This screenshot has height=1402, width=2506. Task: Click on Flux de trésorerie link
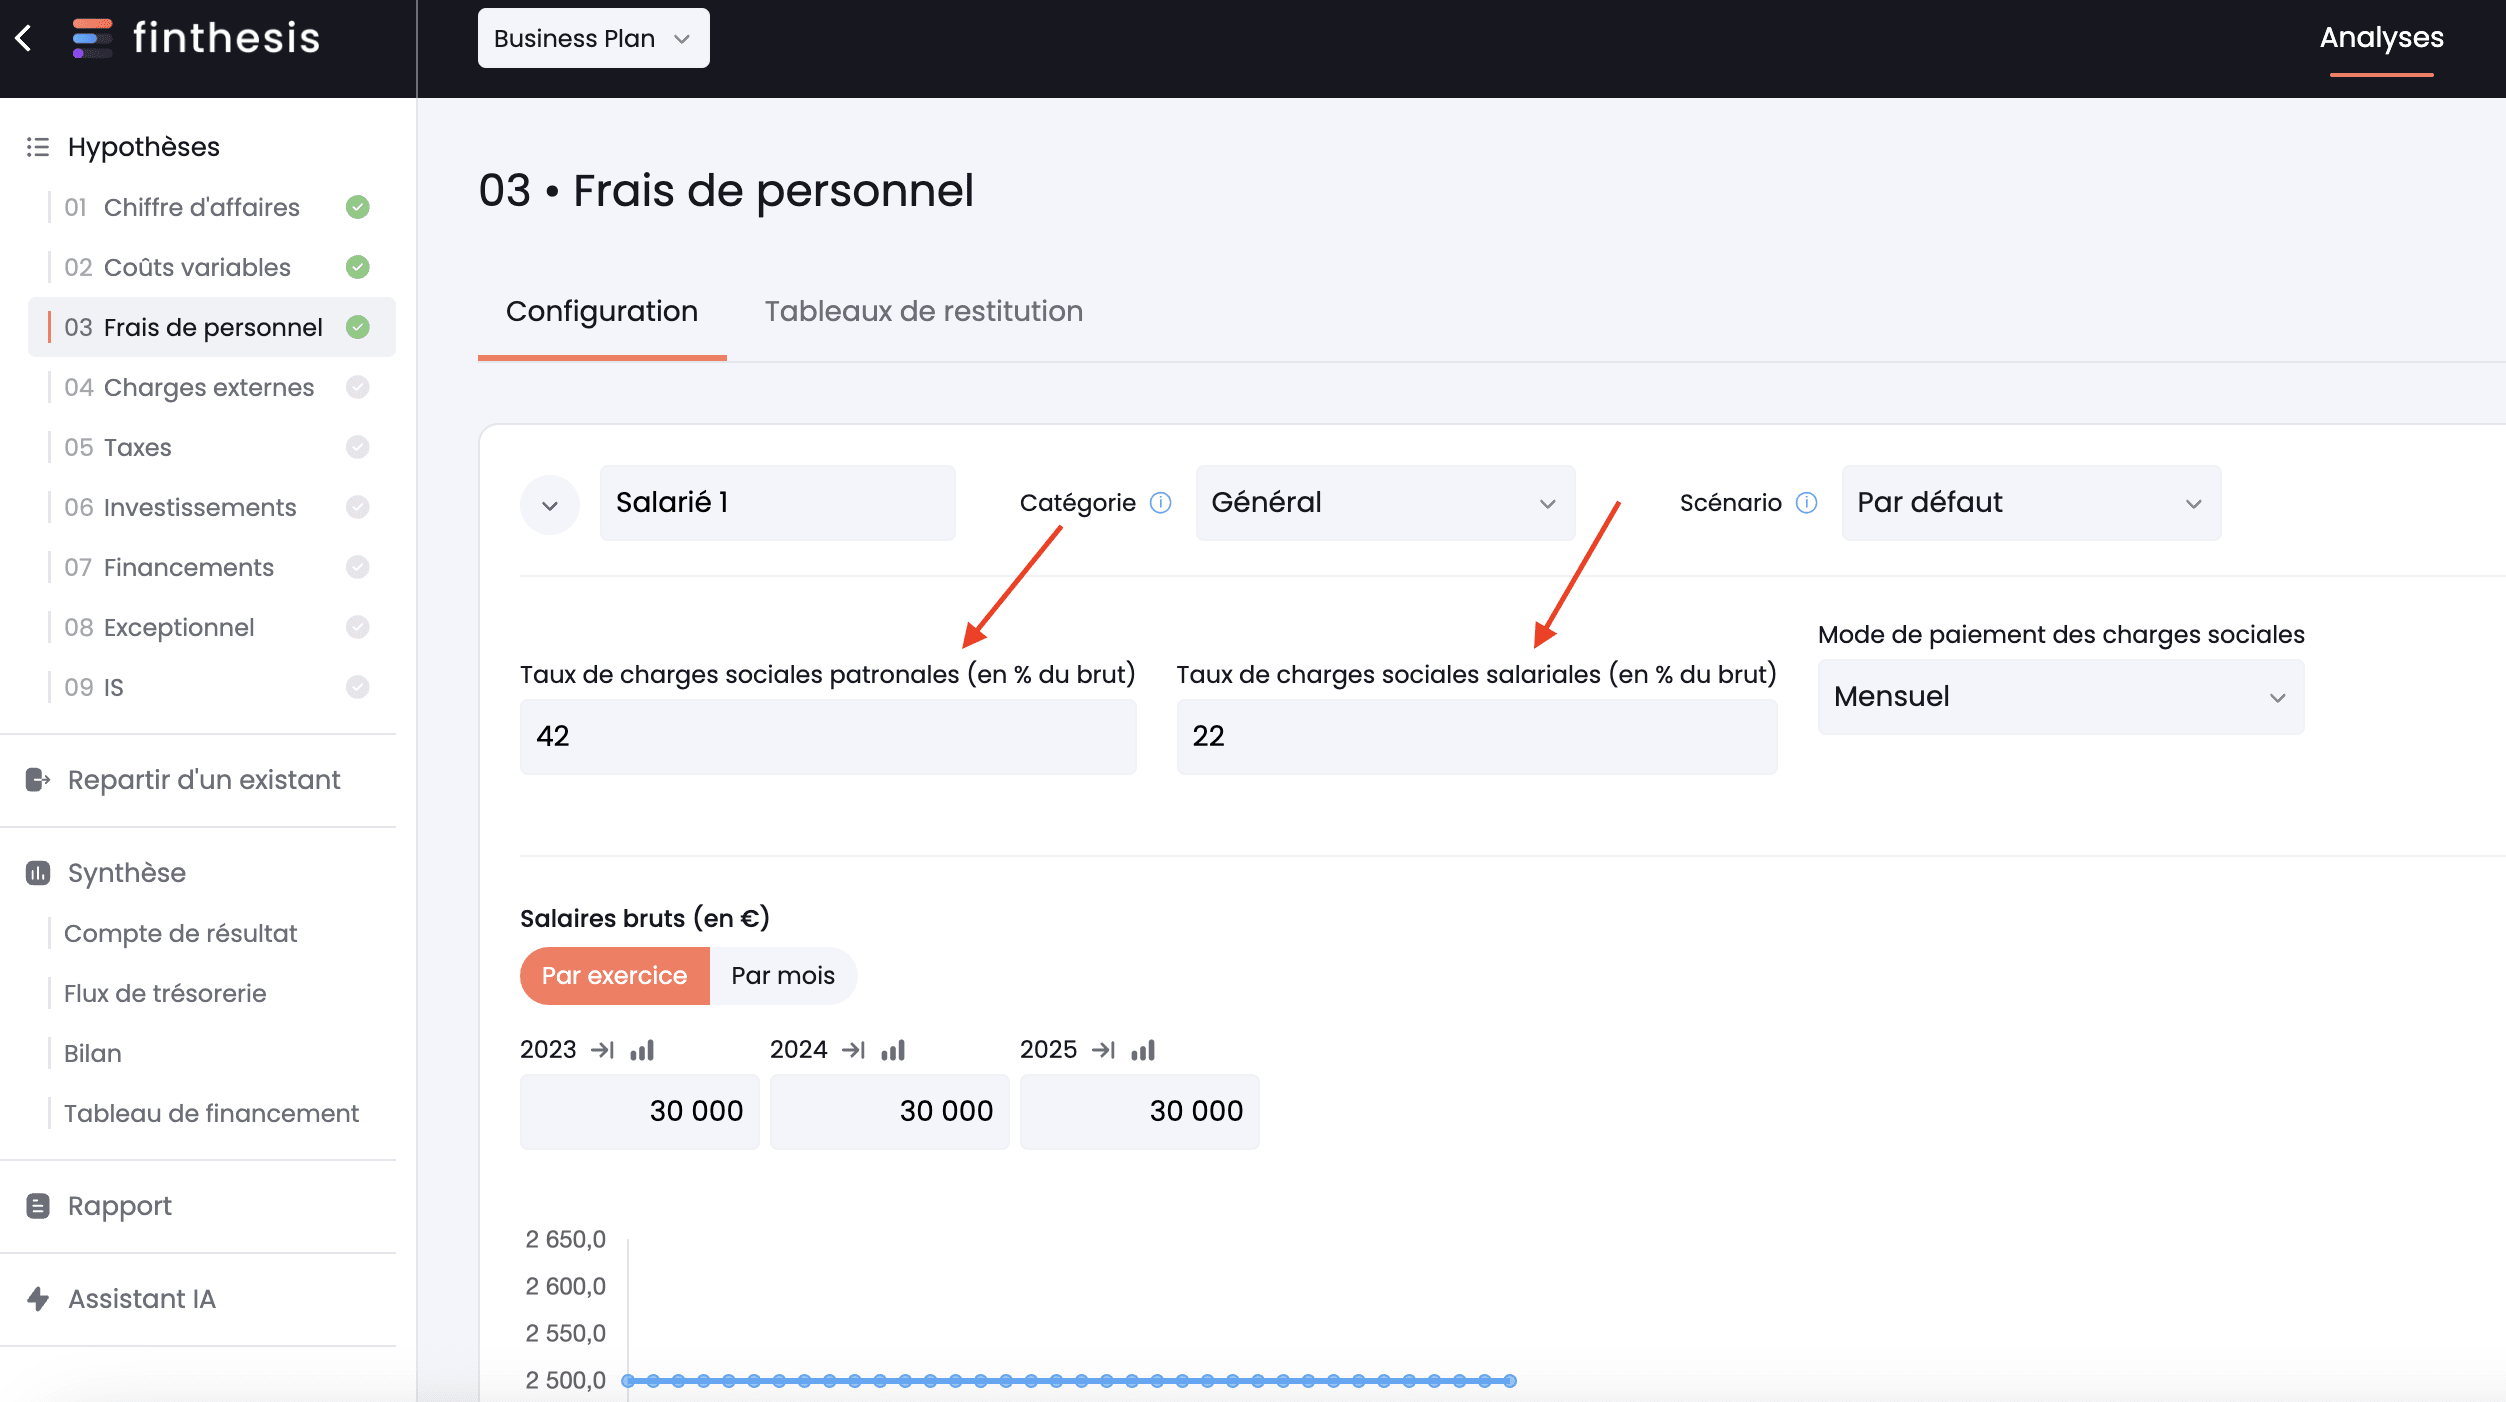click(x=165, y=993)
